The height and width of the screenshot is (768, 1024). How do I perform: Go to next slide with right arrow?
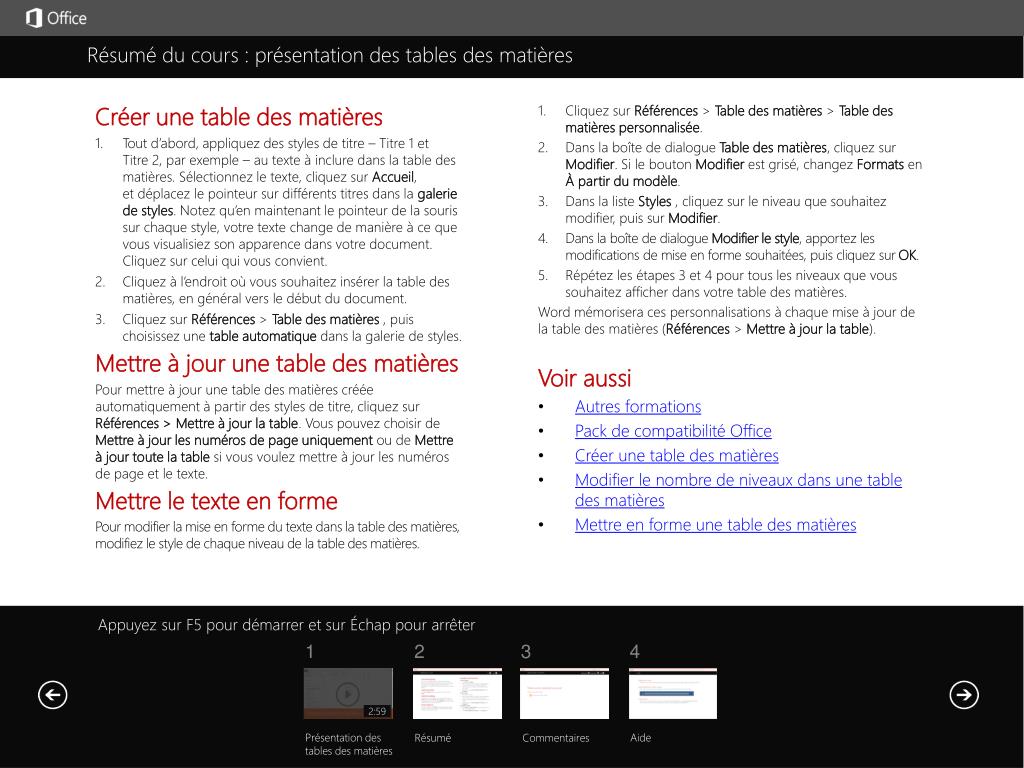[x=964, y=694]
